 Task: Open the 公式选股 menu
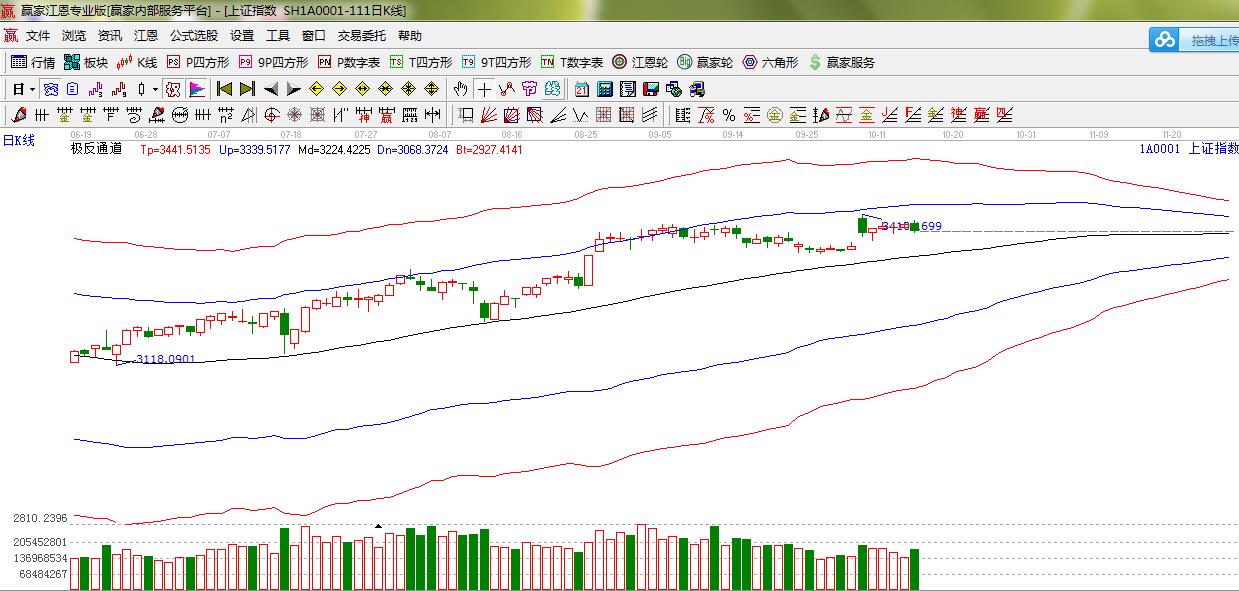click(x=194, y=36)
